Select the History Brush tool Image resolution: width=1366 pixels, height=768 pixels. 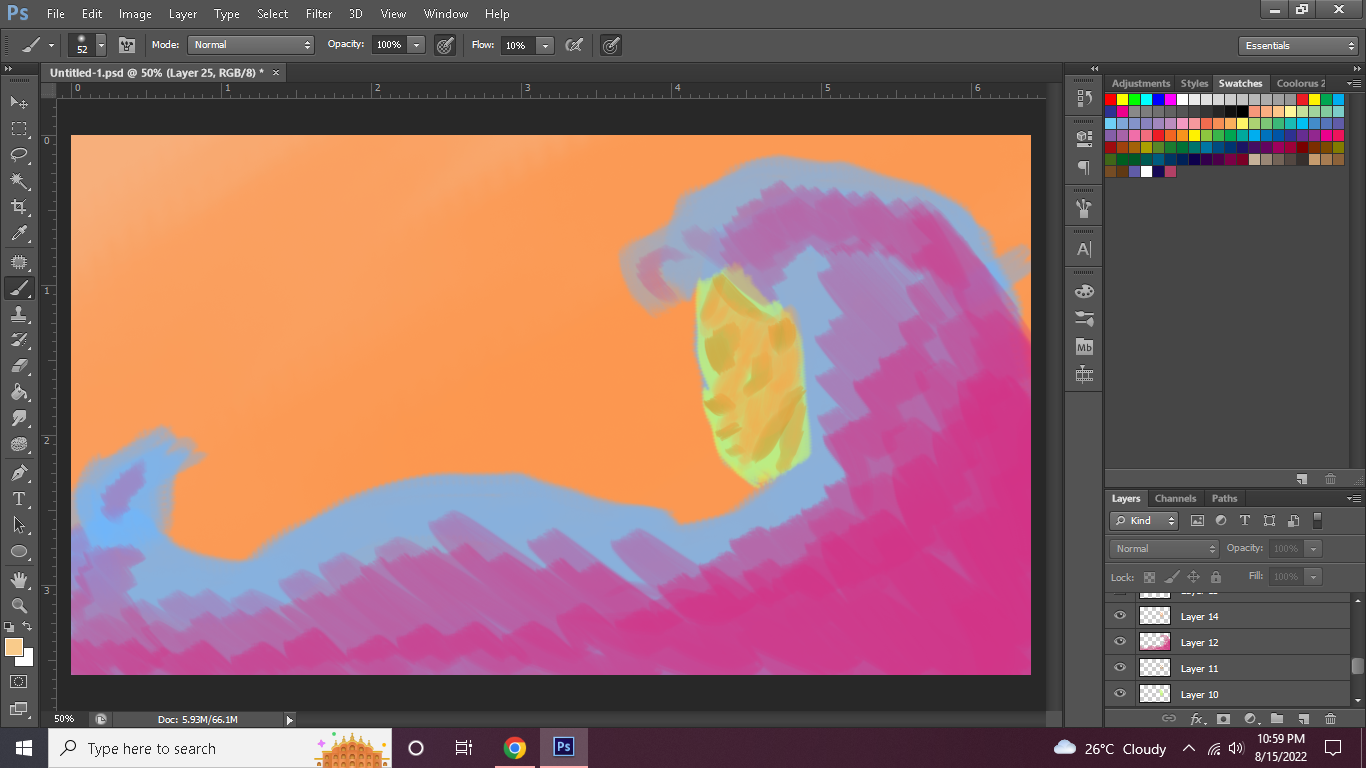(x=19, y=340)
